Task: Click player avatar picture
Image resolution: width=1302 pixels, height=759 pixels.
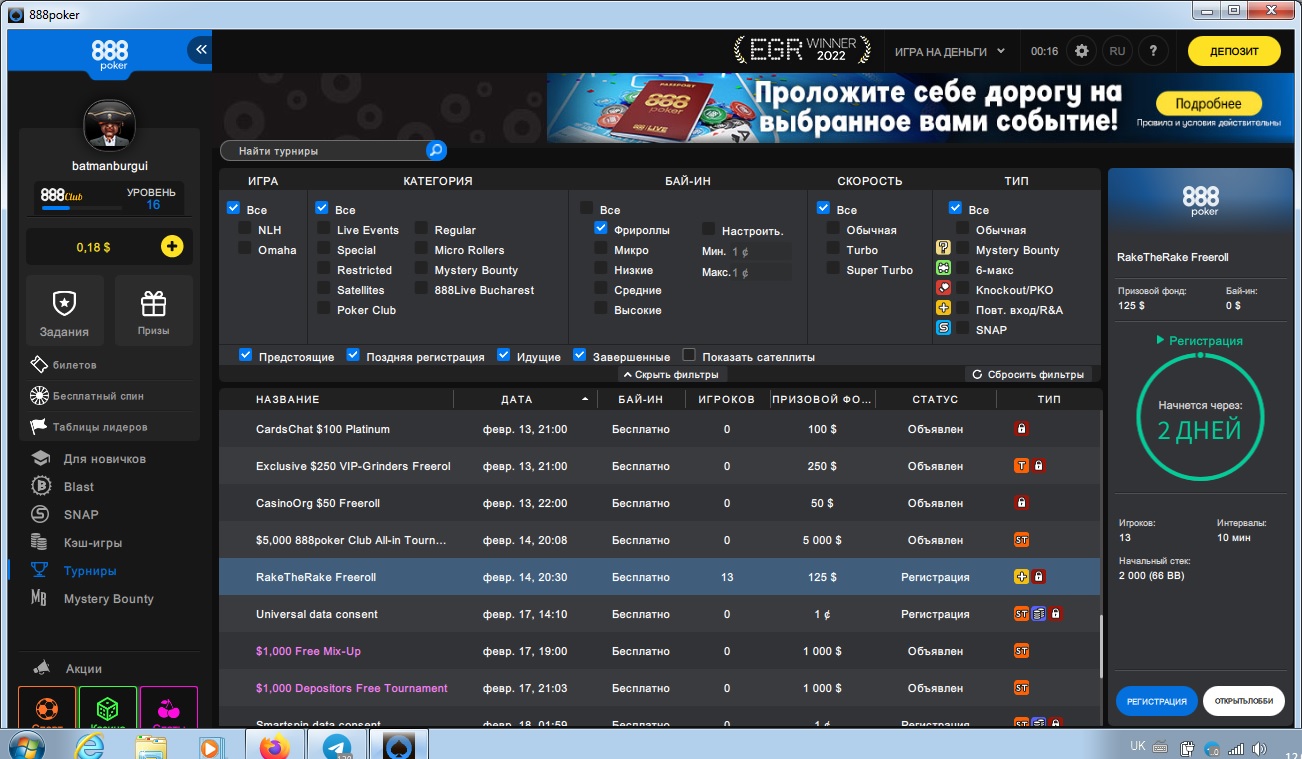Action: pyautogui.click(x=109, y=125)
